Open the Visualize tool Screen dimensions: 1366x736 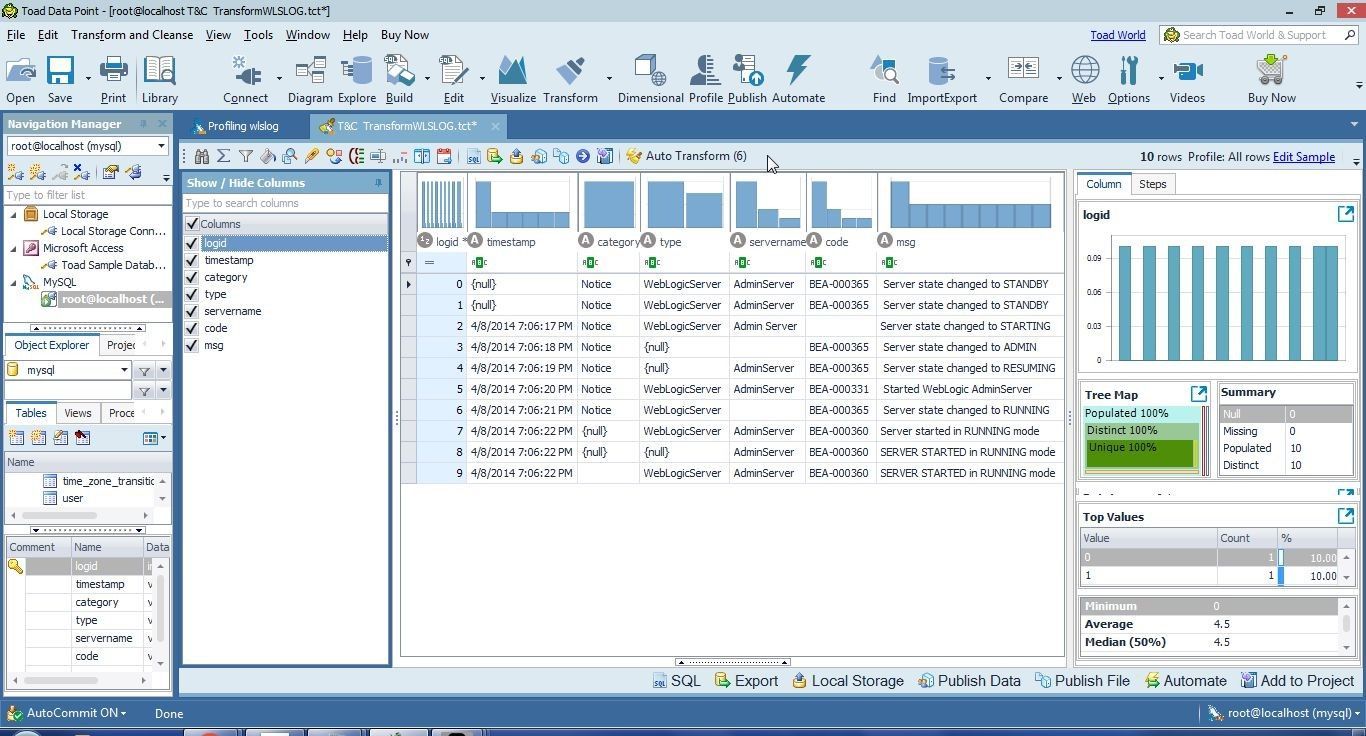(x=513, y=79)
